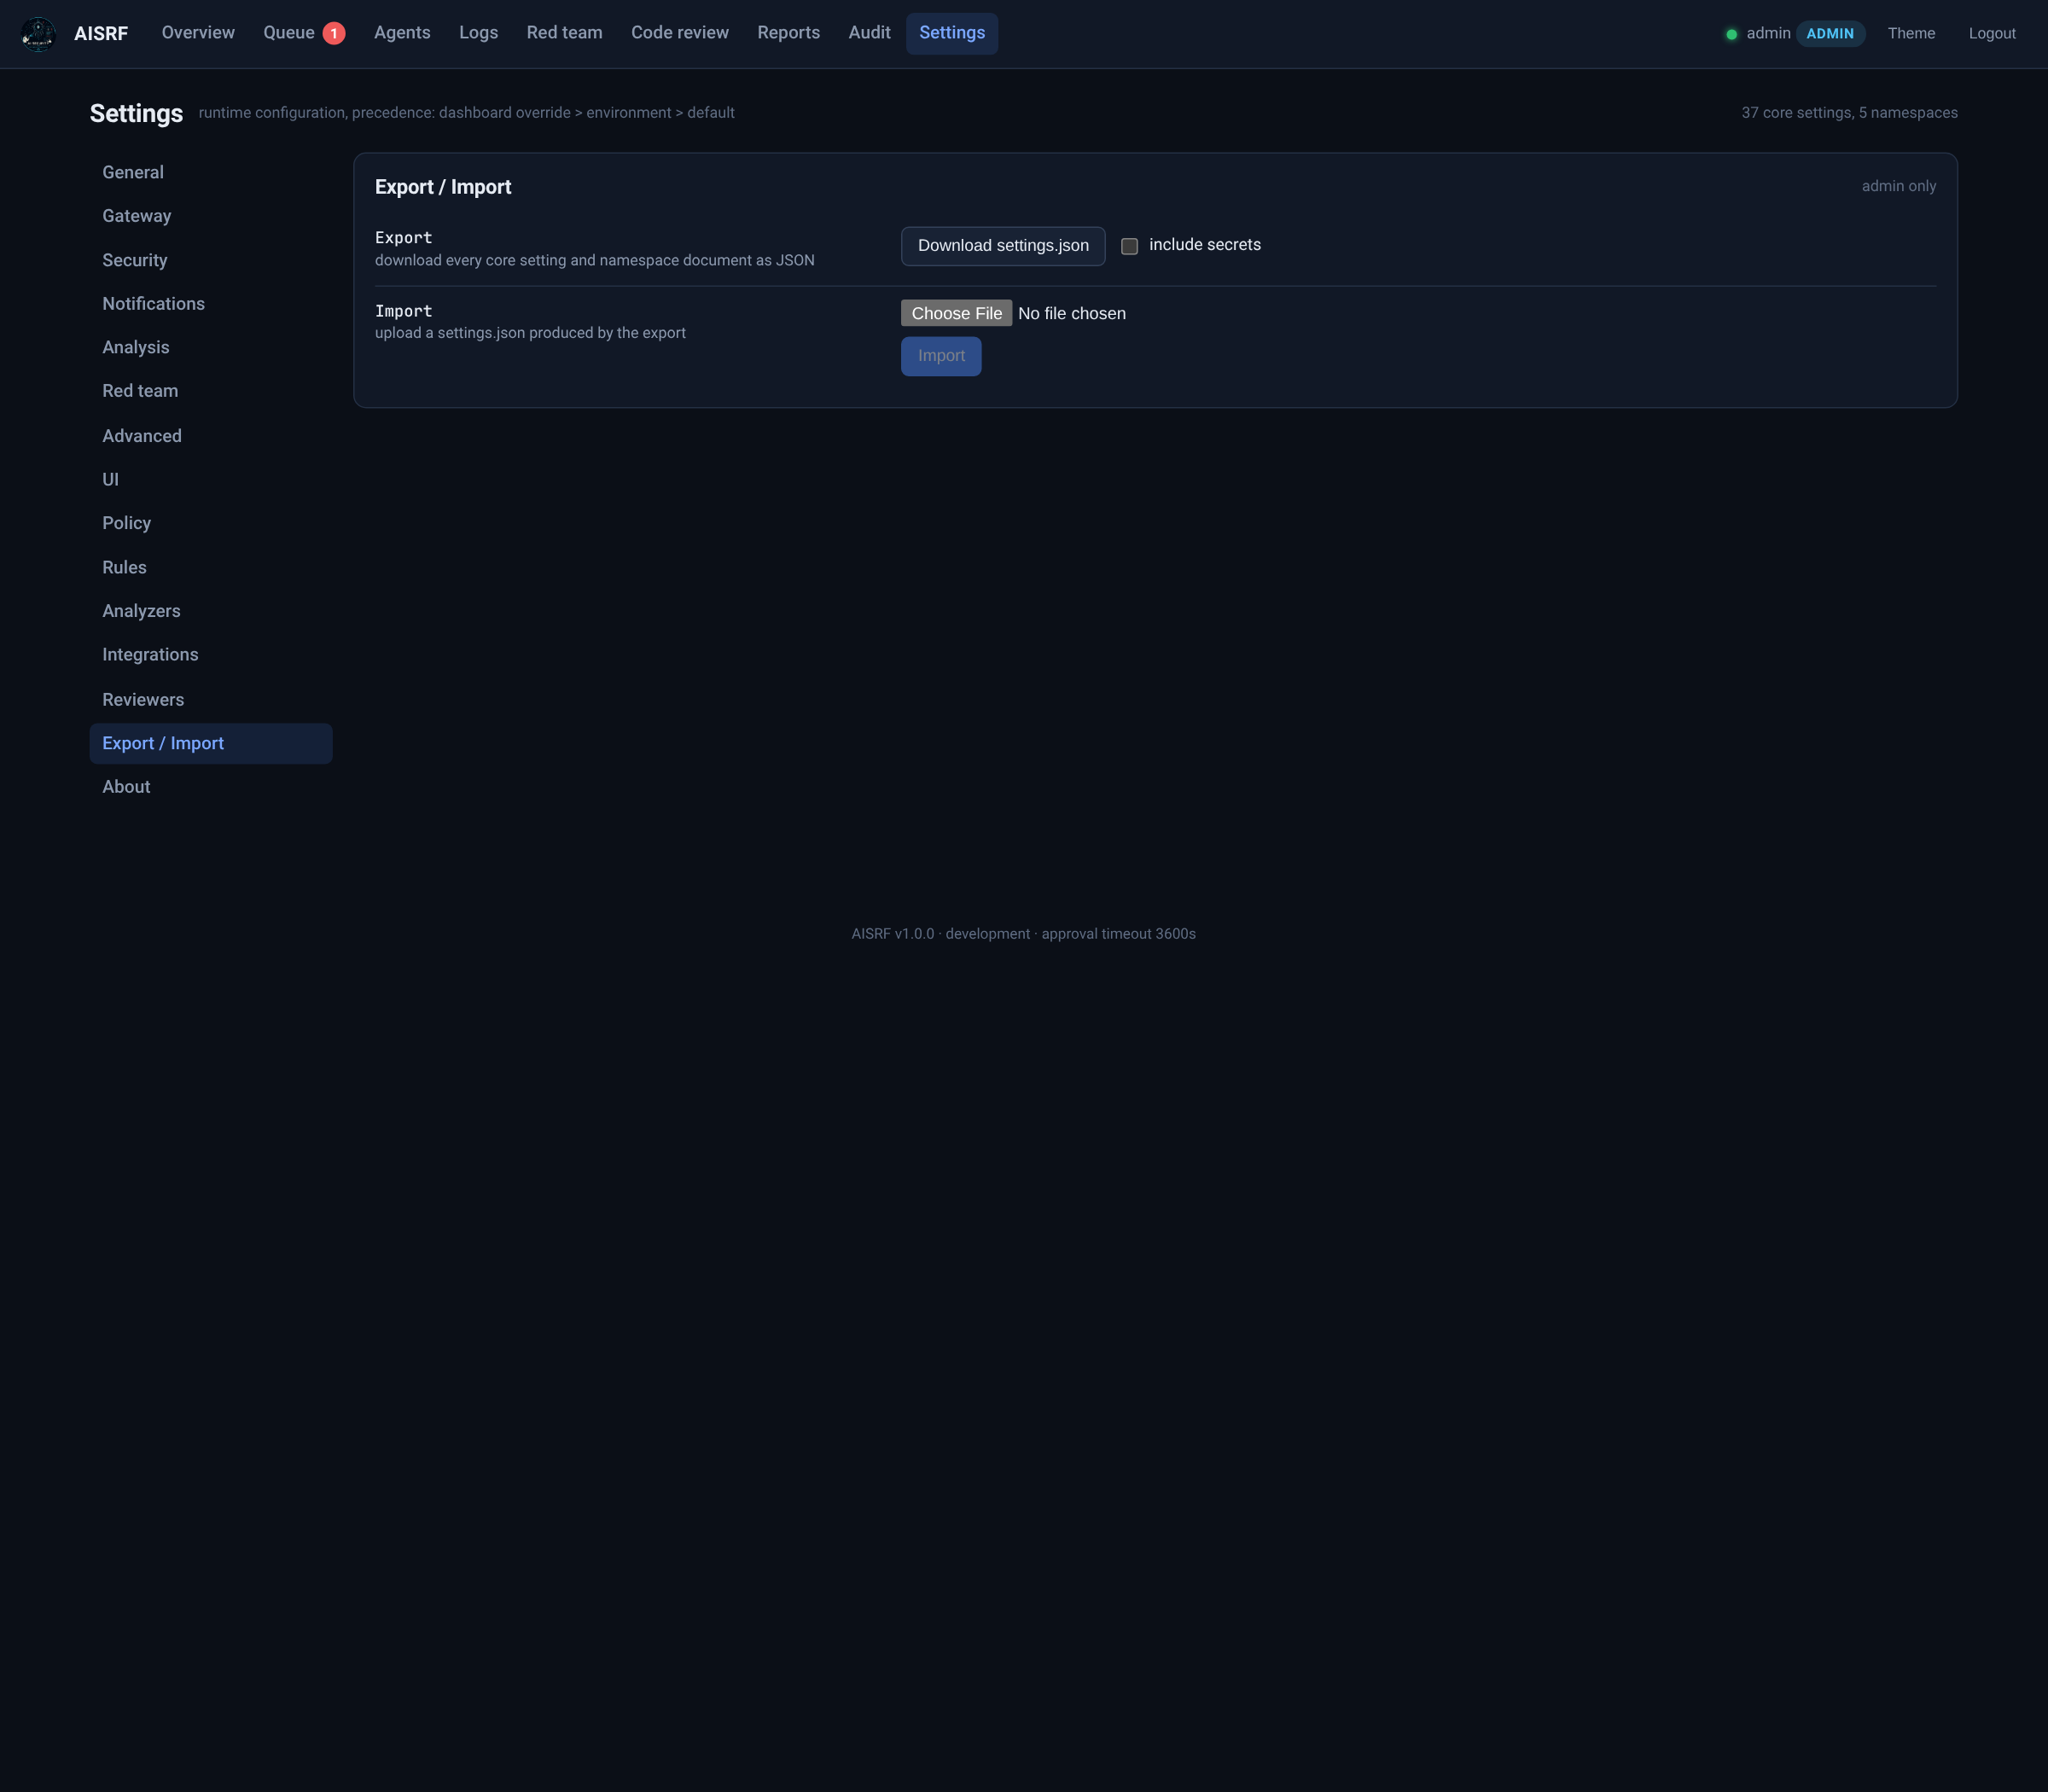Click the AISRF logo icon
The height and width of the screenshot is (1792, 2048).
click(38, 34)
